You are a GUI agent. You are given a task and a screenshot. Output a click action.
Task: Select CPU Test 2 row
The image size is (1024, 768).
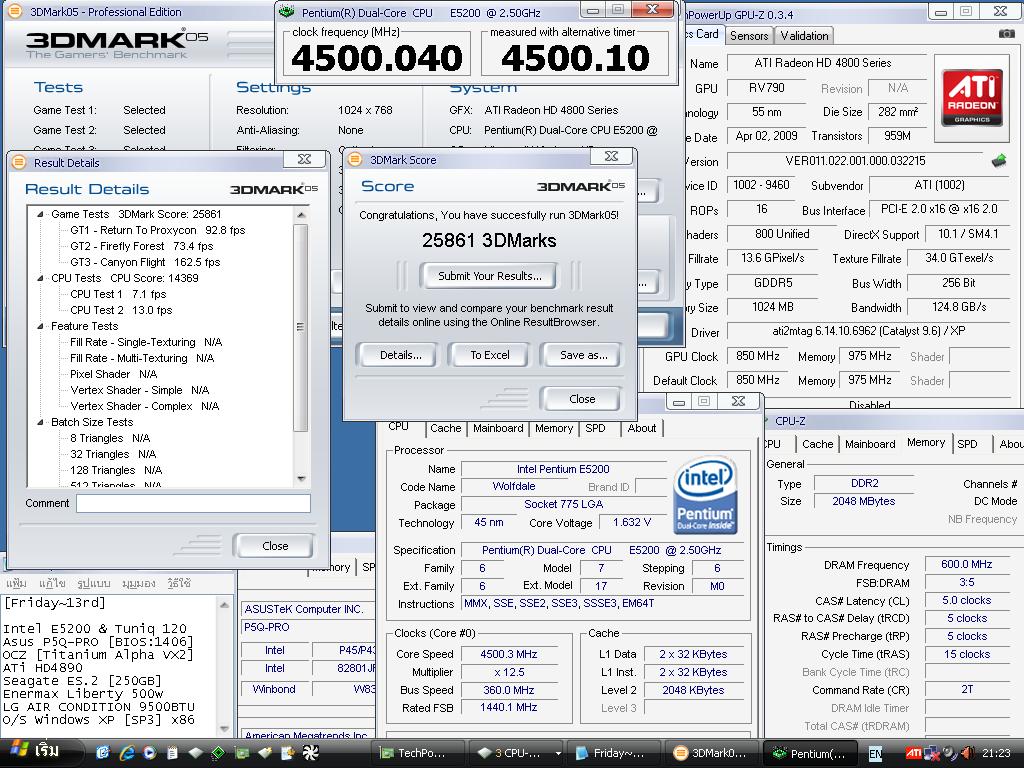(x=121, y=310)
